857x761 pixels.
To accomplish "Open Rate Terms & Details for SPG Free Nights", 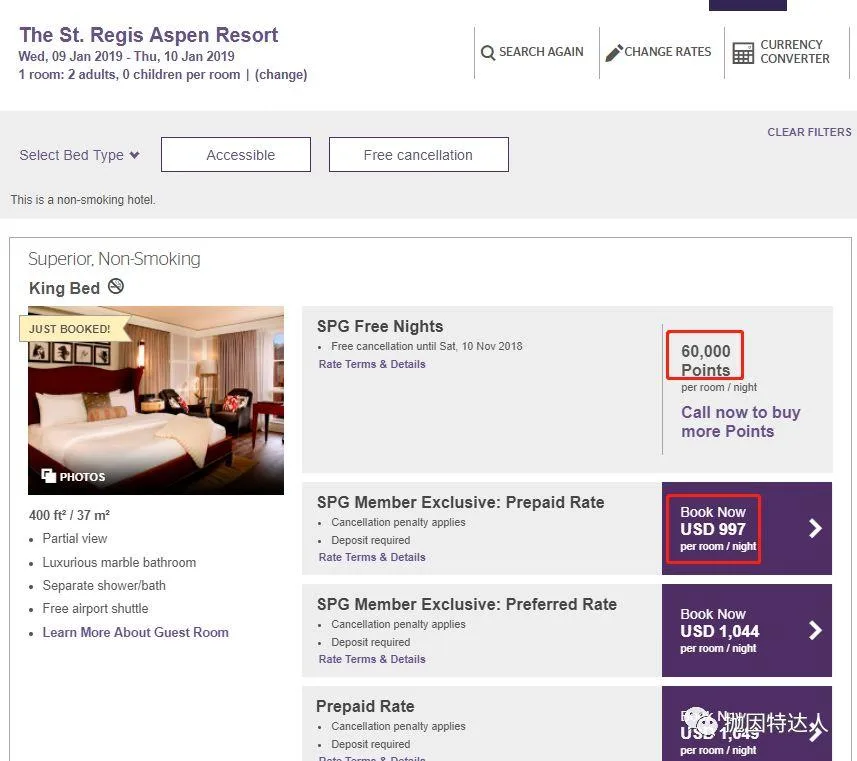I will (372, 364).
